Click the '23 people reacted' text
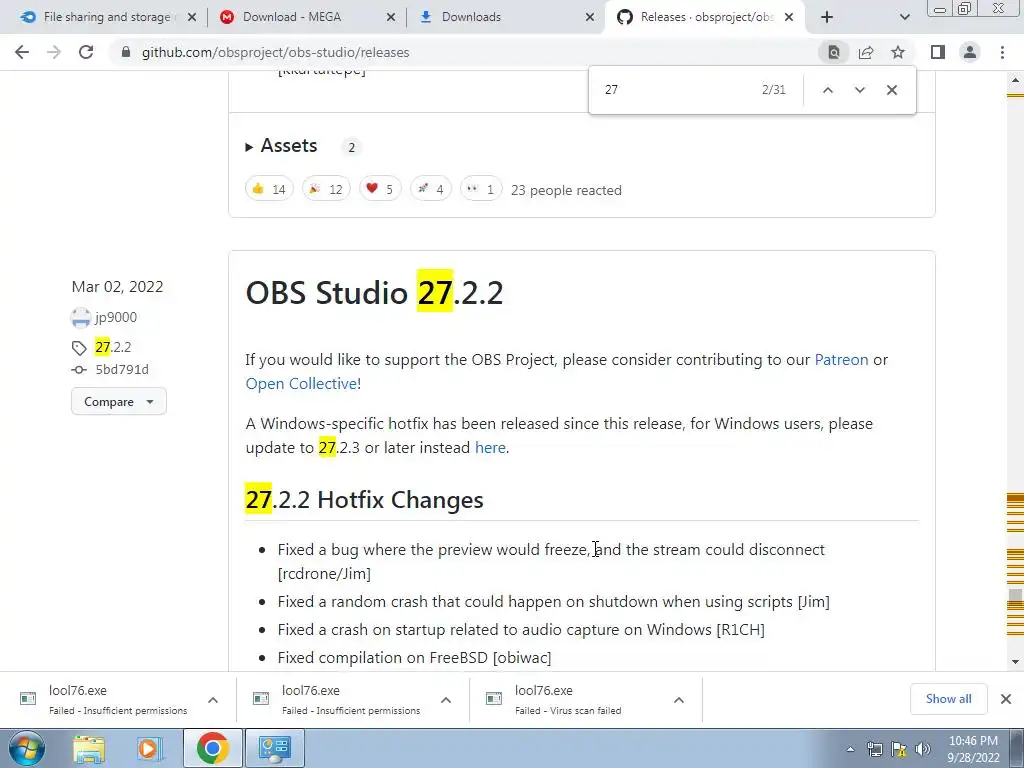The image size is (1024, 768). 566,190
